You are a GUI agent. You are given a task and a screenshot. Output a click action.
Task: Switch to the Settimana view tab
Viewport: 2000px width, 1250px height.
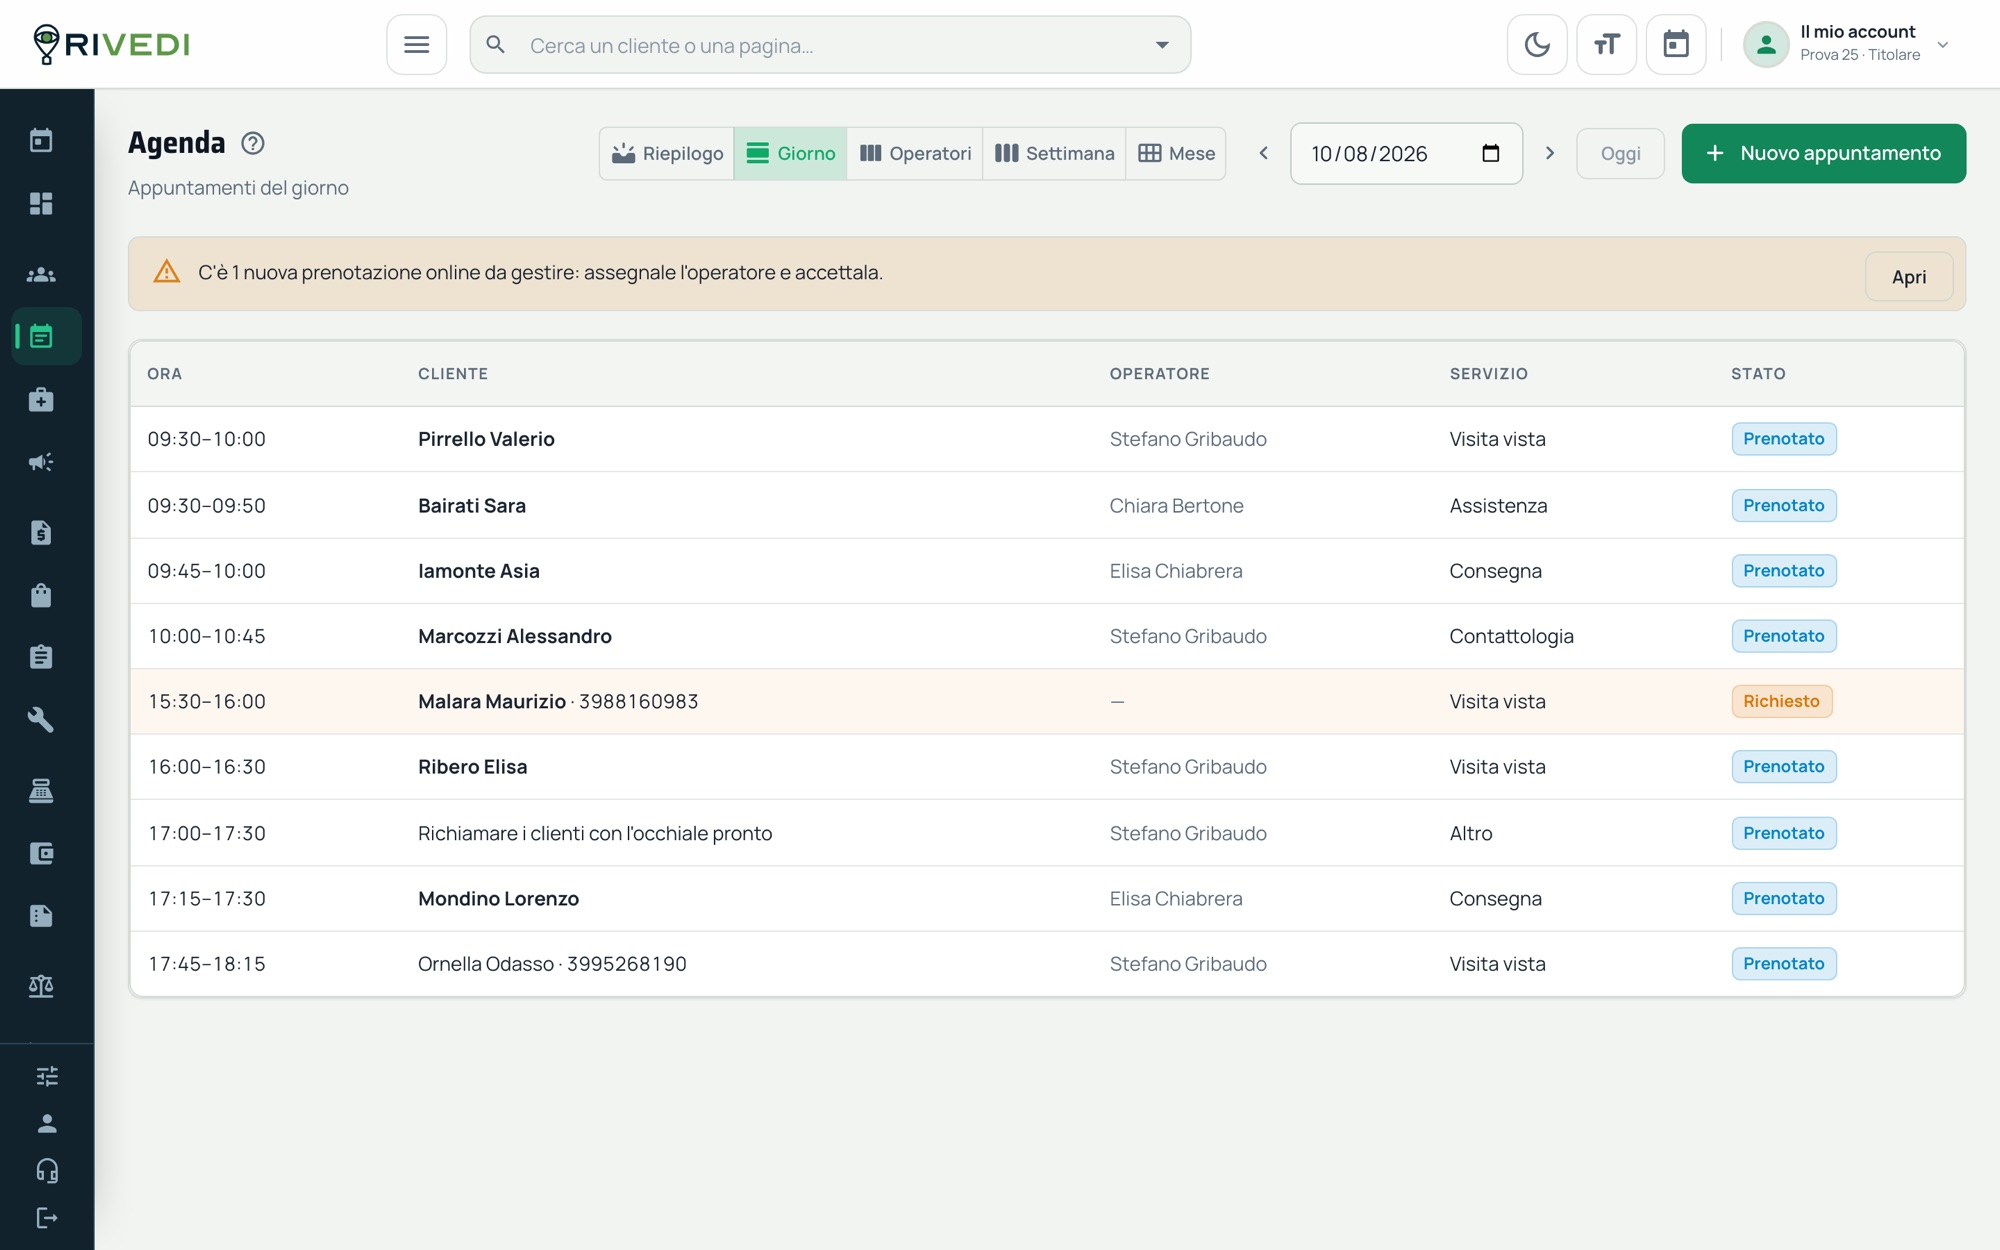pos(1054,153)
